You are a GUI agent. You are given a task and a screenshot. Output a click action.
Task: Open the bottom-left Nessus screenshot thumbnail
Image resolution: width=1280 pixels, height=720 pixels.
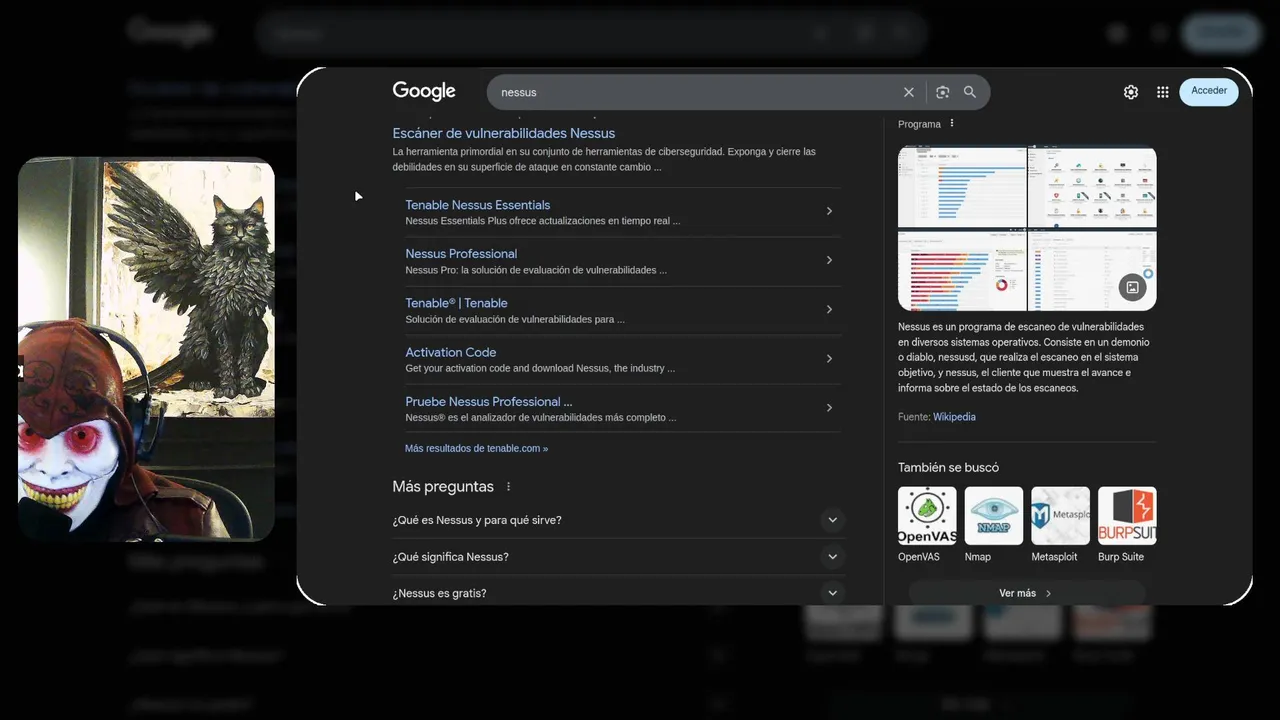pos(962,270)
